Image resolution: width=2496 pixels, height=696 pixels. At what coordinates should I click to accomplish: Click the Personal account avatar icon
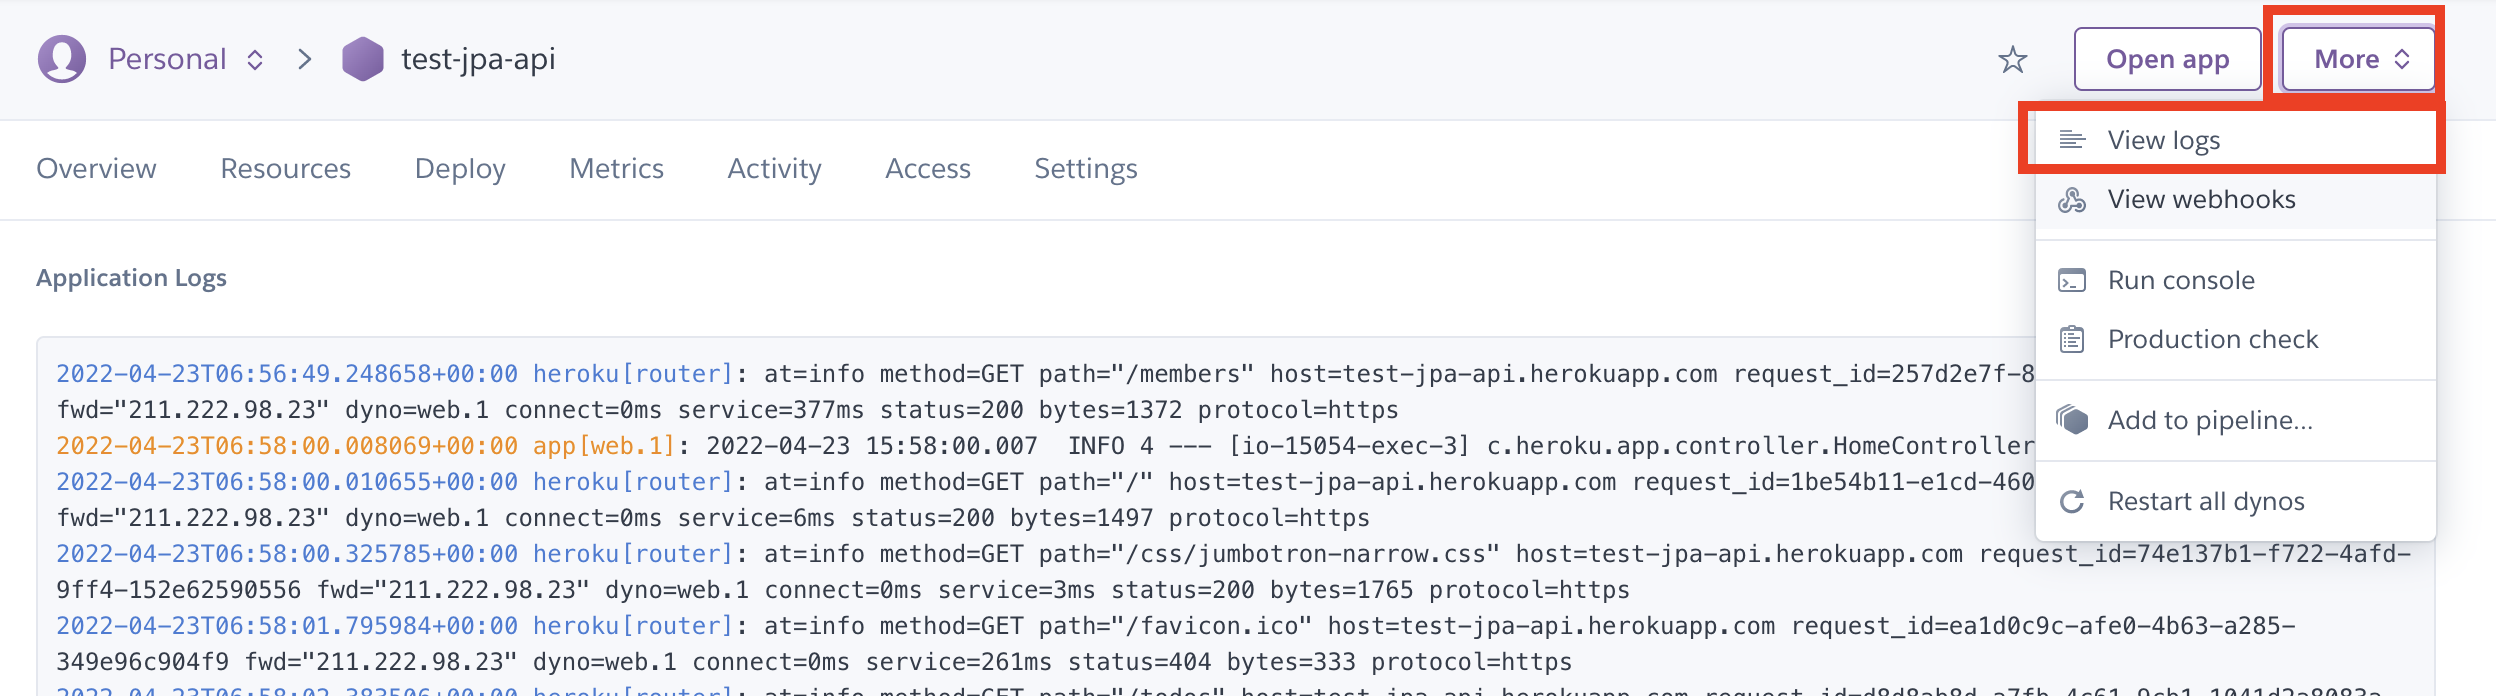click(62, 59)
